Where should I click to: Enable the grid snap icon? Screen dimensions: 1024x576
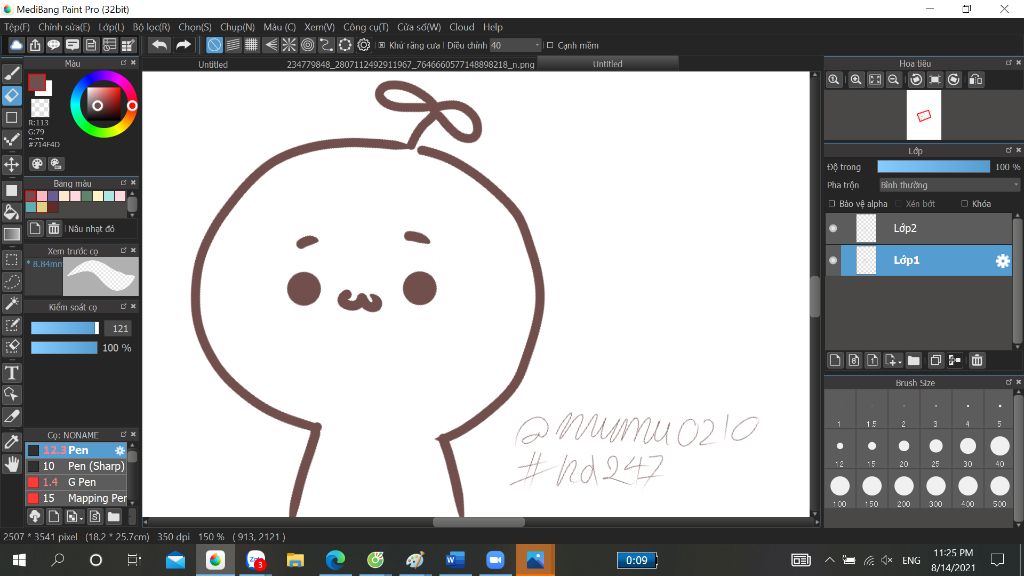[251, 45]
